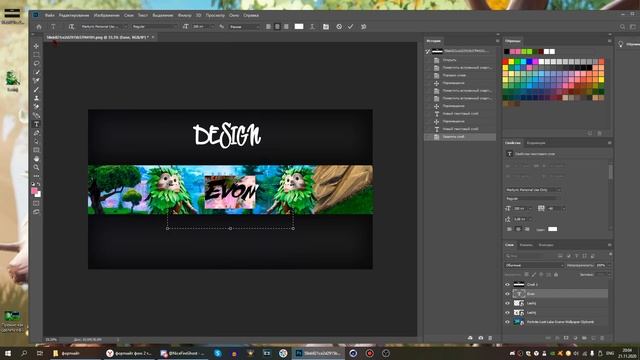Close the open document tab
The image size is (640, 360).
tap(153, 37)
